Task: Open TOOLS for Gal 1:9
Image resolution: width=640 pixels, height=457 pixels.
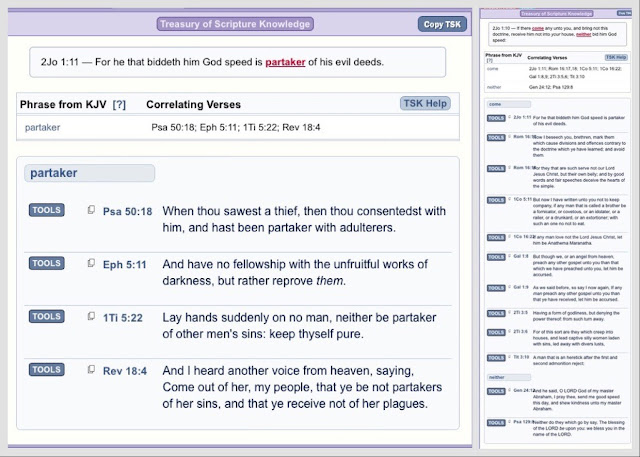Action: (x=496, y=288)
